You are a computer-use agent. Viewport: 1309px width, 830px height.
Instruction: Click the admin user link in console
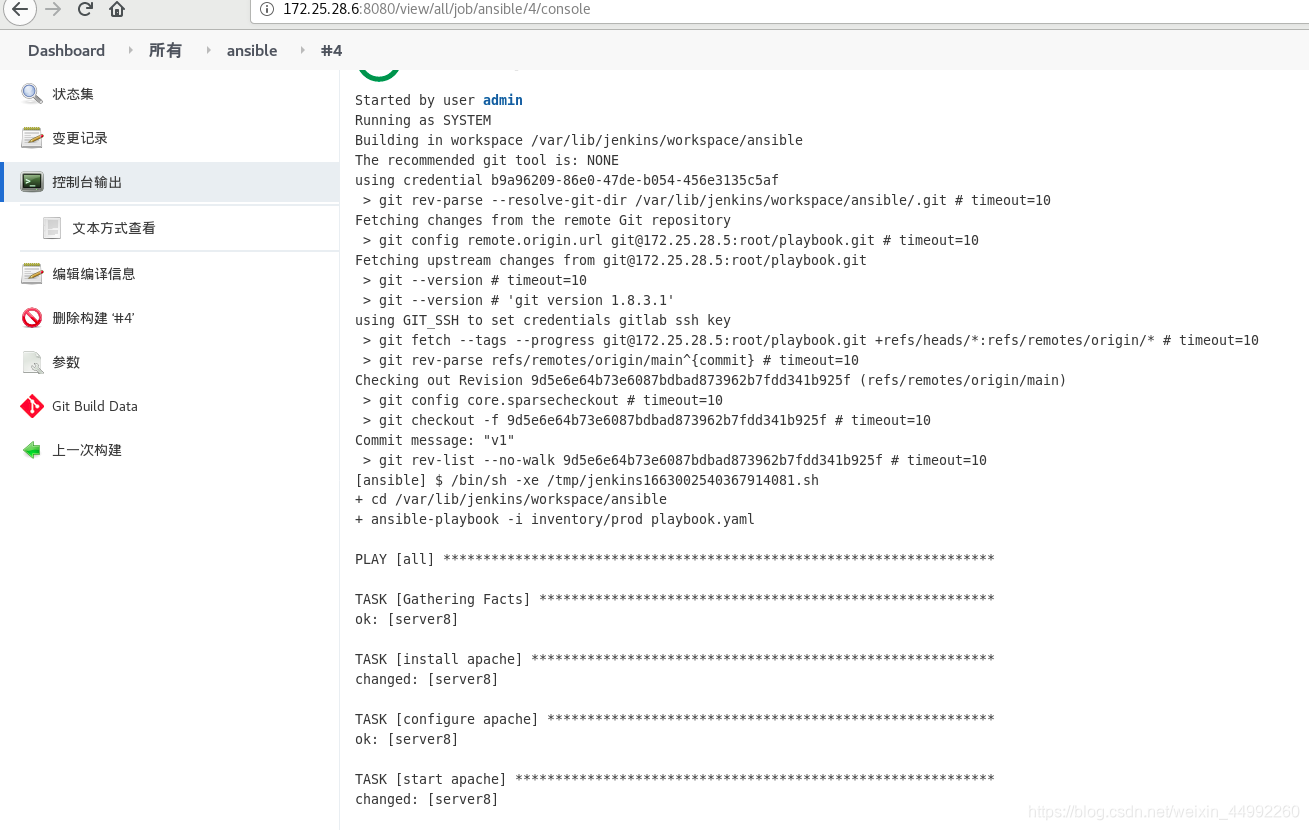pyautogui.click(x=503, y=100)
